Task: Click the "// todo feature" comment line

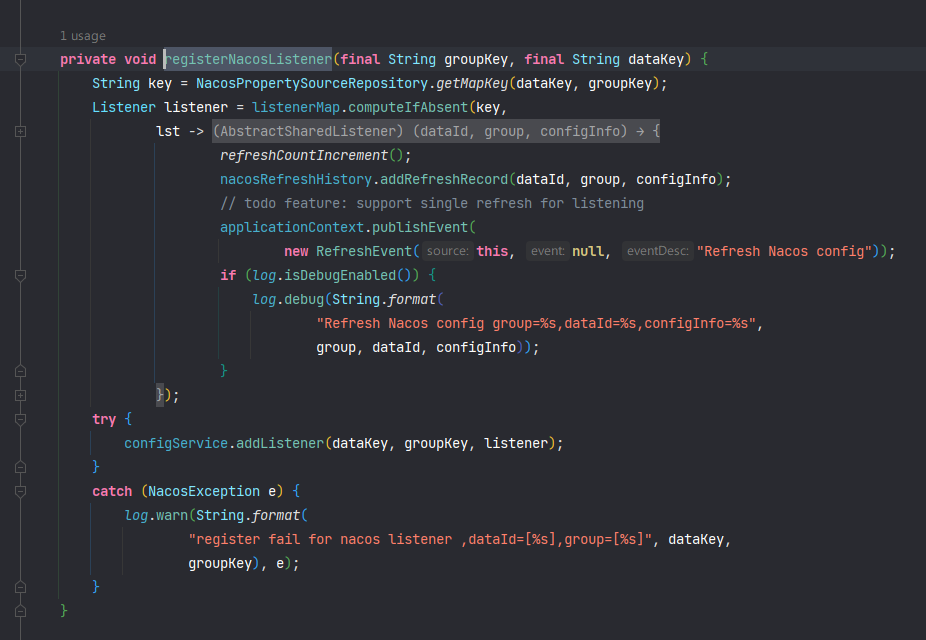Action: click(x=432, y=203)
